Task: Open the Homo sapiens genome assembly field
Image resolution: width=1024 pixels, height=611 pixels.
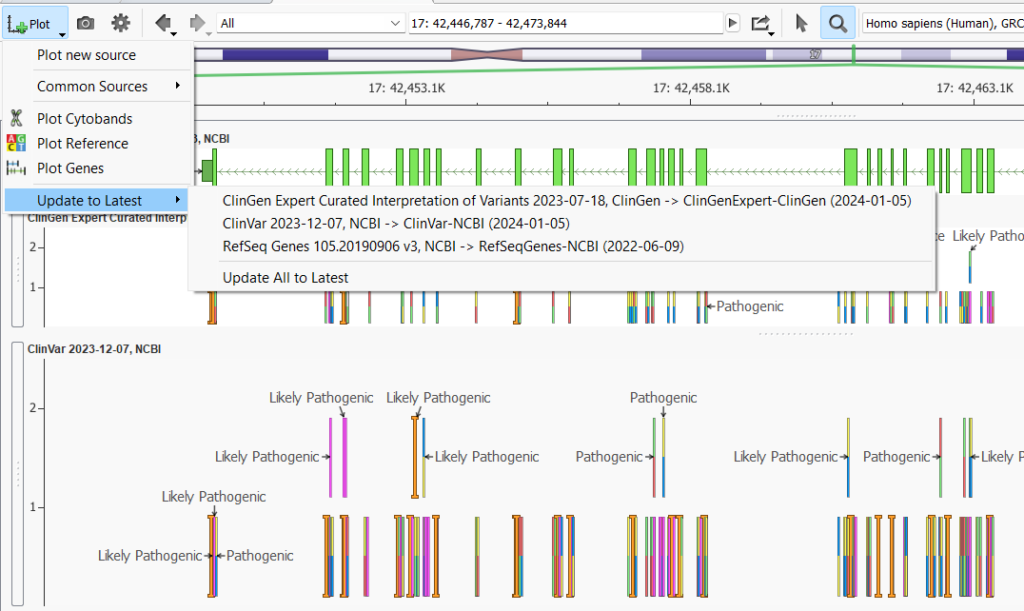Action: click(x=943, y=24)
